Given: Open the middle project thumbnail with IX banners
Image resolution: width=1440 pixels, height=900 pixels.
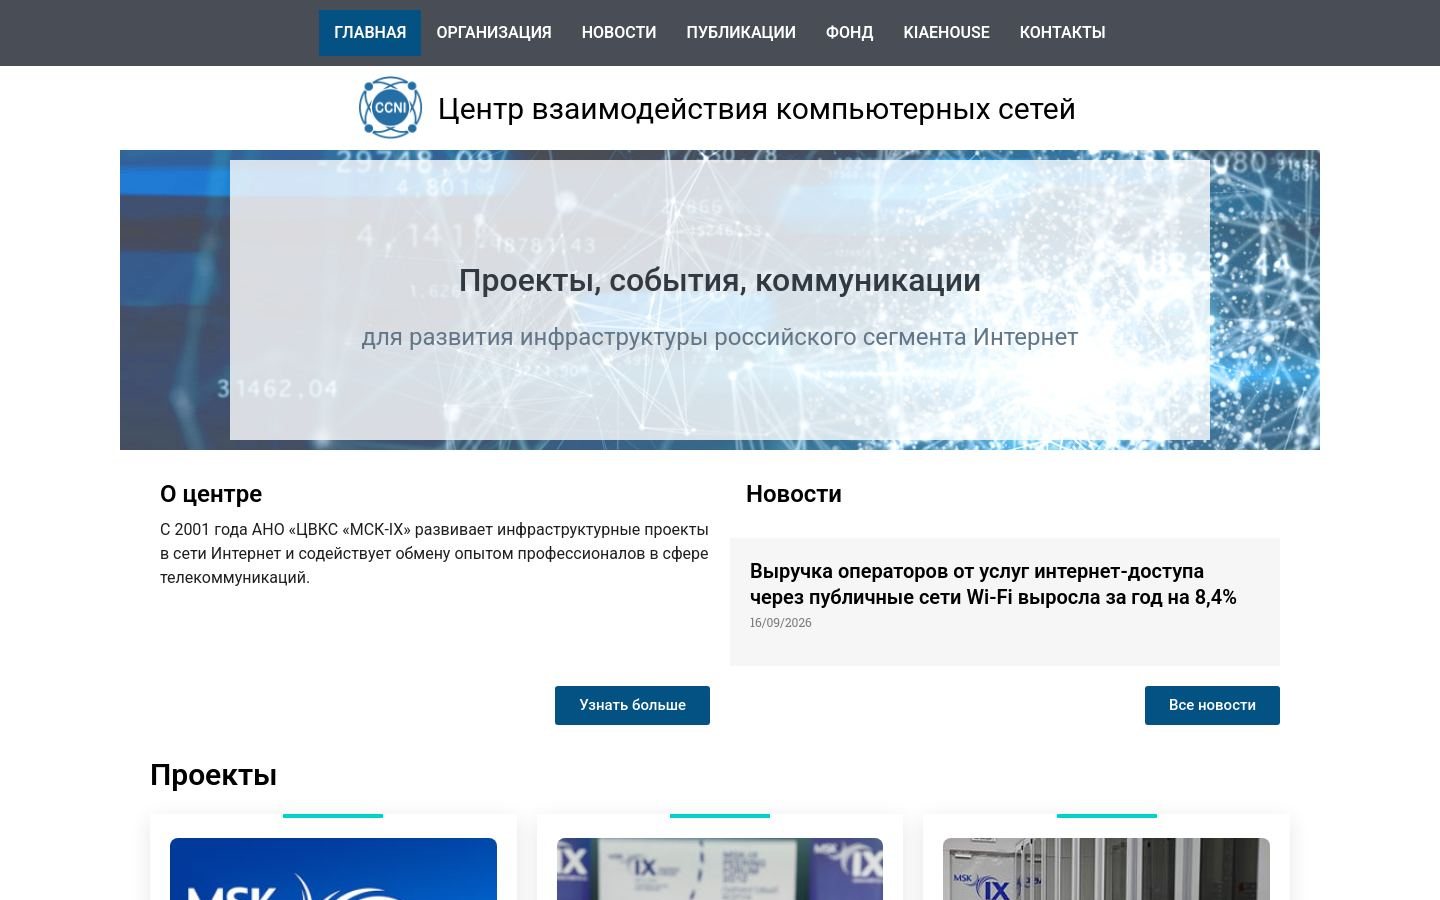Looking at the screenshot, I should [x=720, y=869].
